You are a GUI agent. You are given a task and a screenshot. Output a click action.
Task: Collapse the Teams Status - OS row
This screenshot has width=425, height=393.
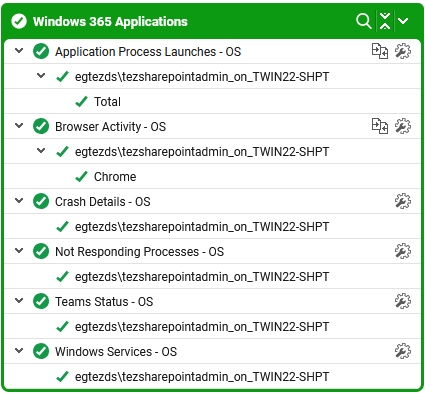point(19,301)
